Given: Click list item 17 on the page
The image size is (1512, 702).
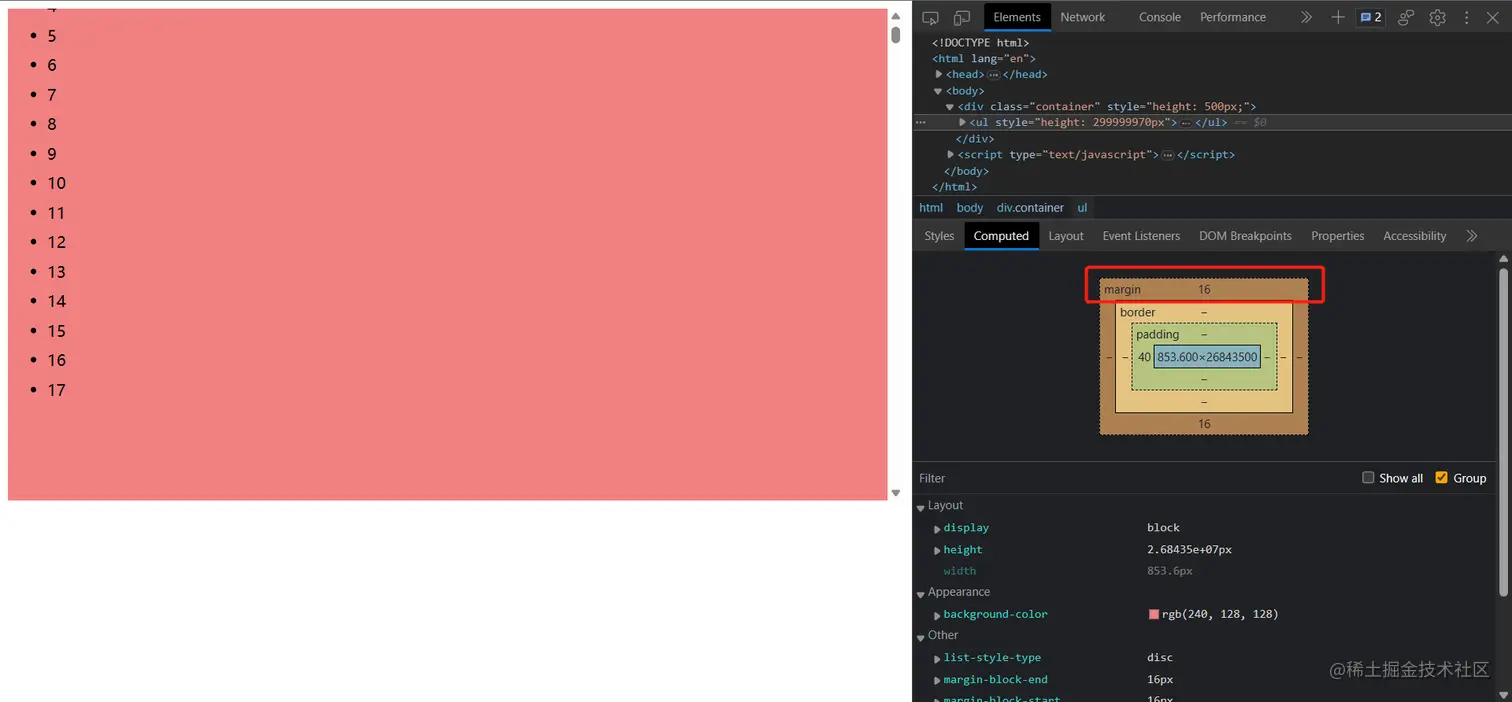Looking at the screenshot, I should [56, 390].
